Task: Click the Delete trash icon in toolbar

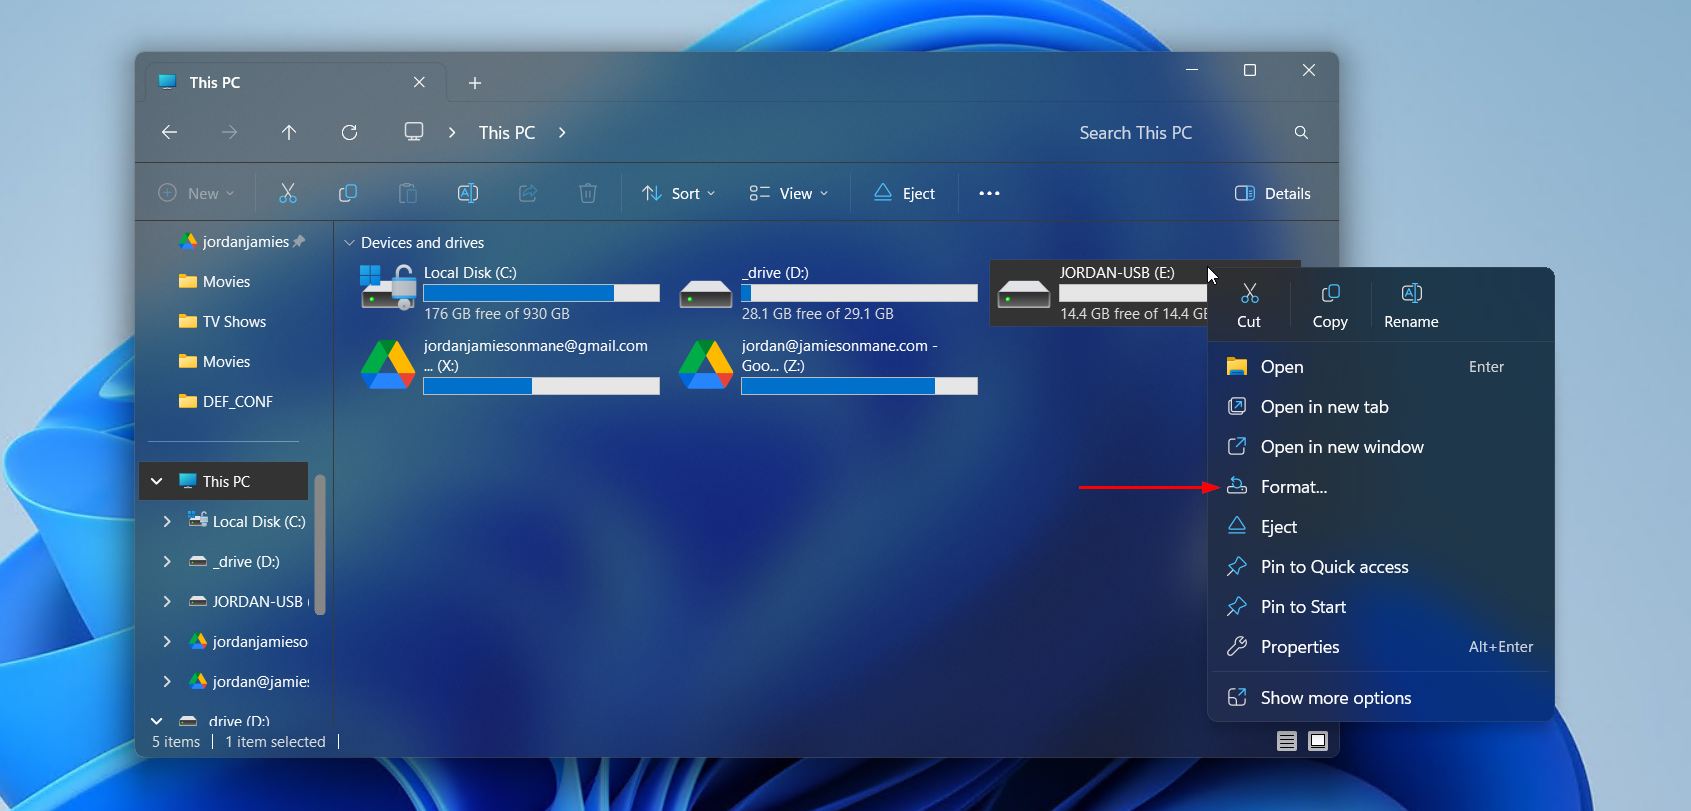Action: tap(588, 193)
